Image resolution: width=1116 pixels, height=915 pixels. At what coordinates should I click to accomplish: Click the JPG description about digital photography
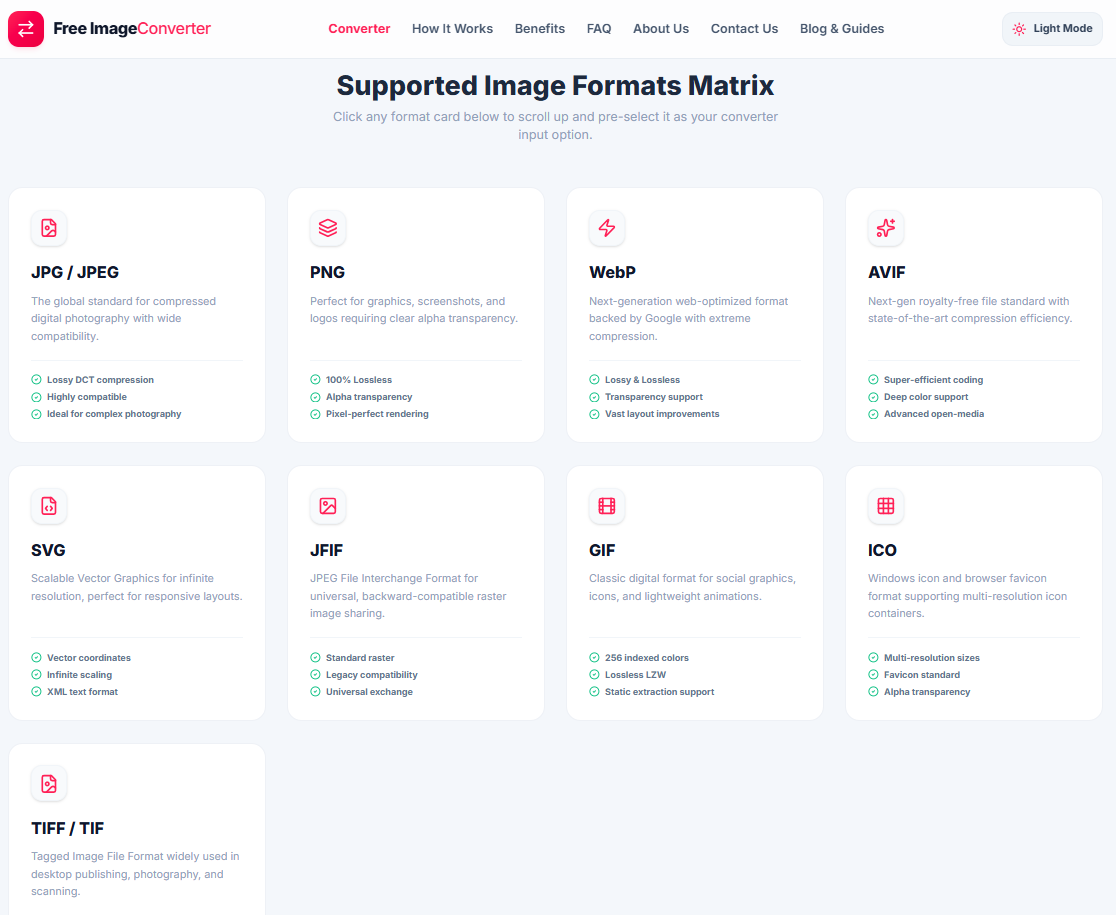123,319
